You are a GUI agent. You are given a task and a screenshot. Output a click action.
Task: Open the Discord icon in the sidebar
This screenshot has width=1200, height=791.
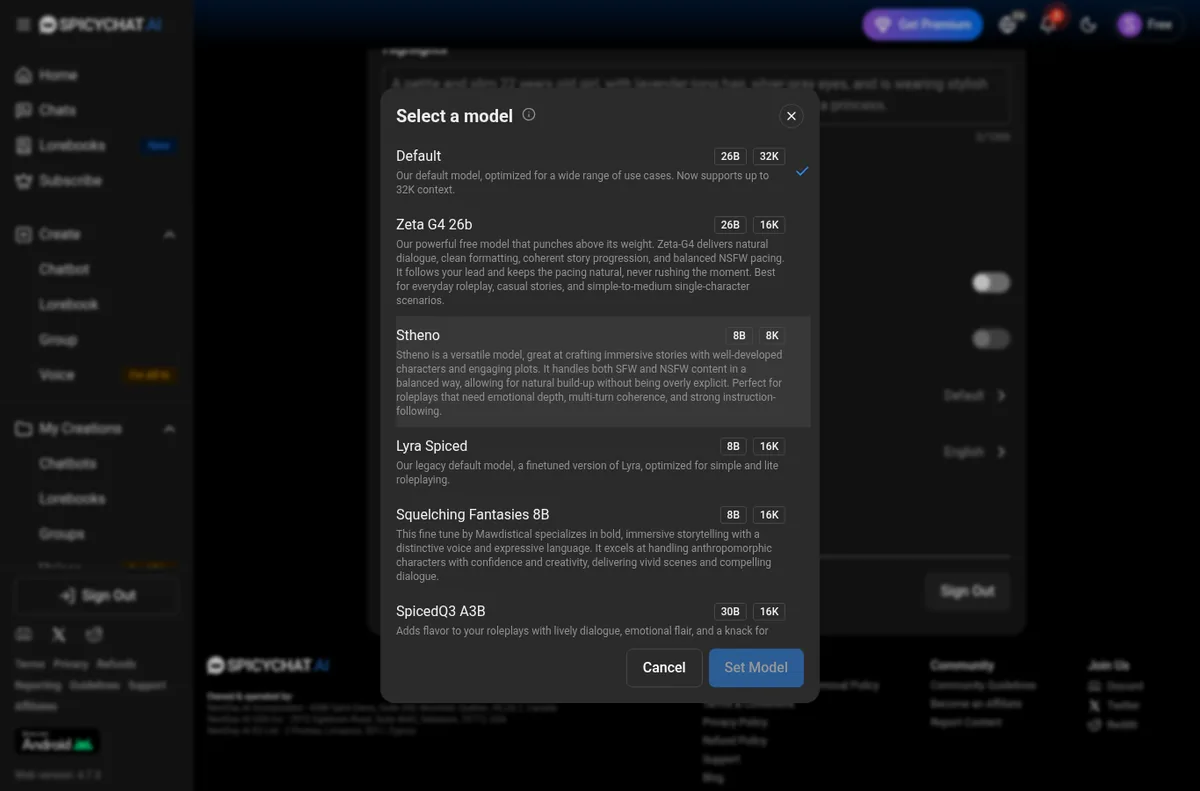[24, 635]
